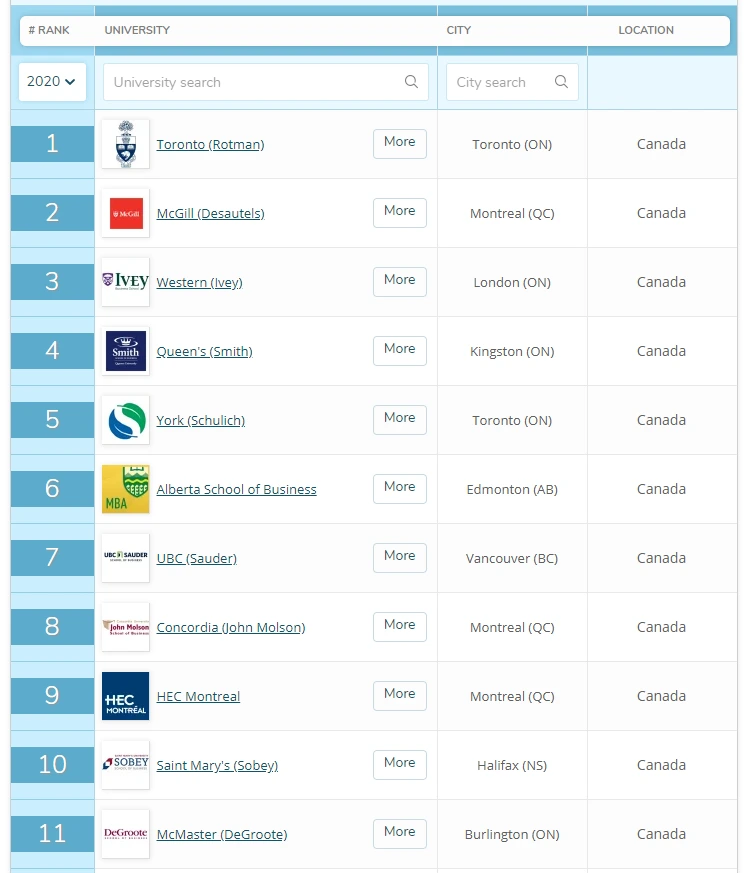Screen dimensions: 753x873
Task: Click the magnifier icon in University search
Action: pyautogui.click(x=411, y=82)
